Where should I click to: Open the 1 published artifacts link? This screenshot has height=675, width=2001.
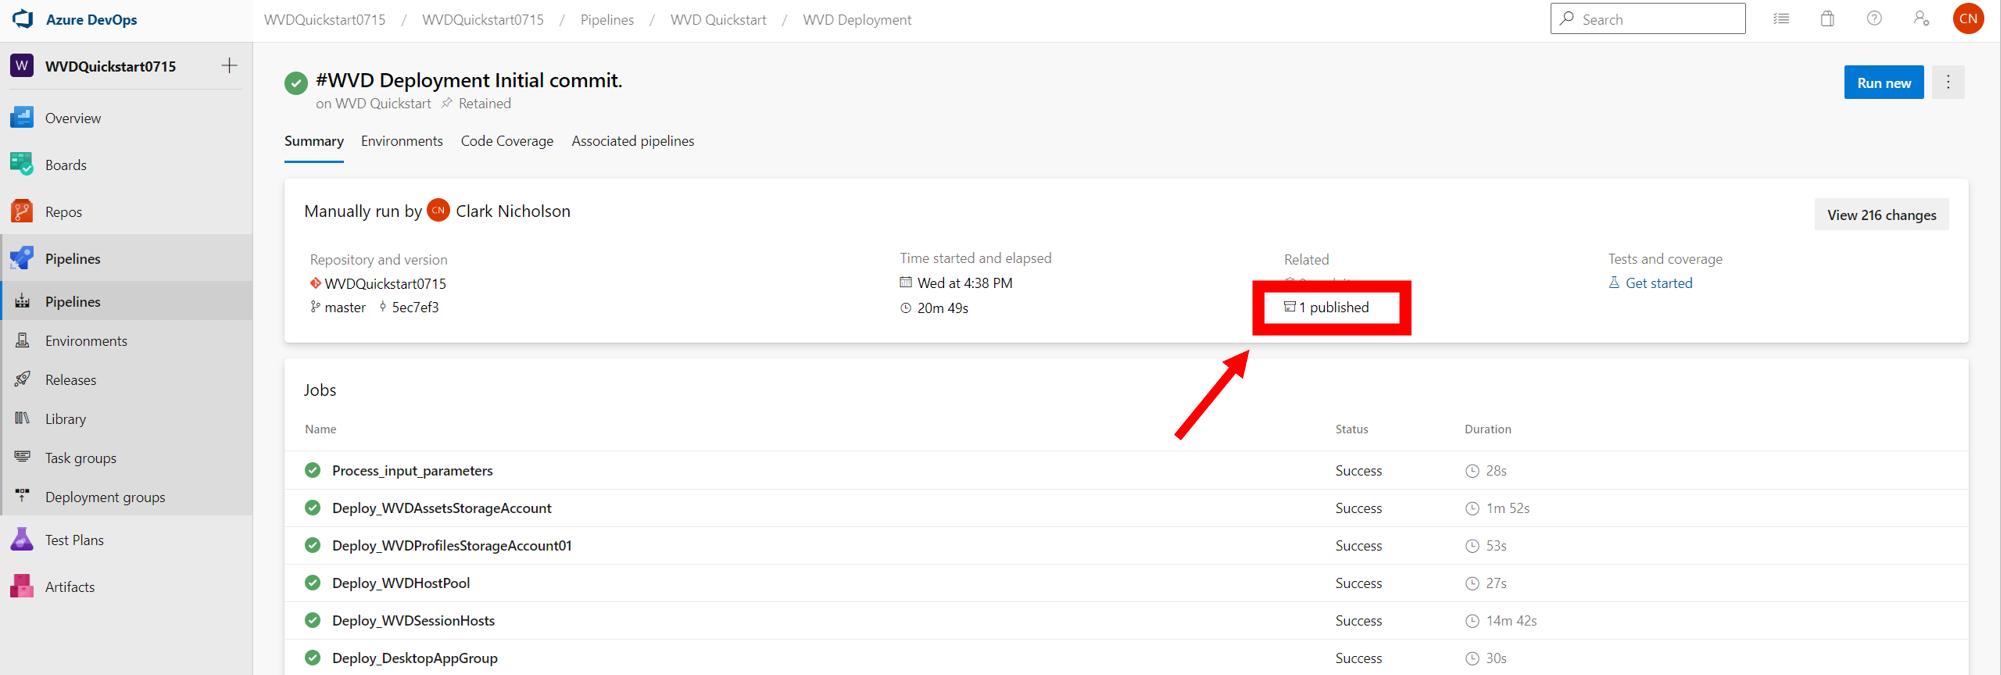click(1327, 307)
